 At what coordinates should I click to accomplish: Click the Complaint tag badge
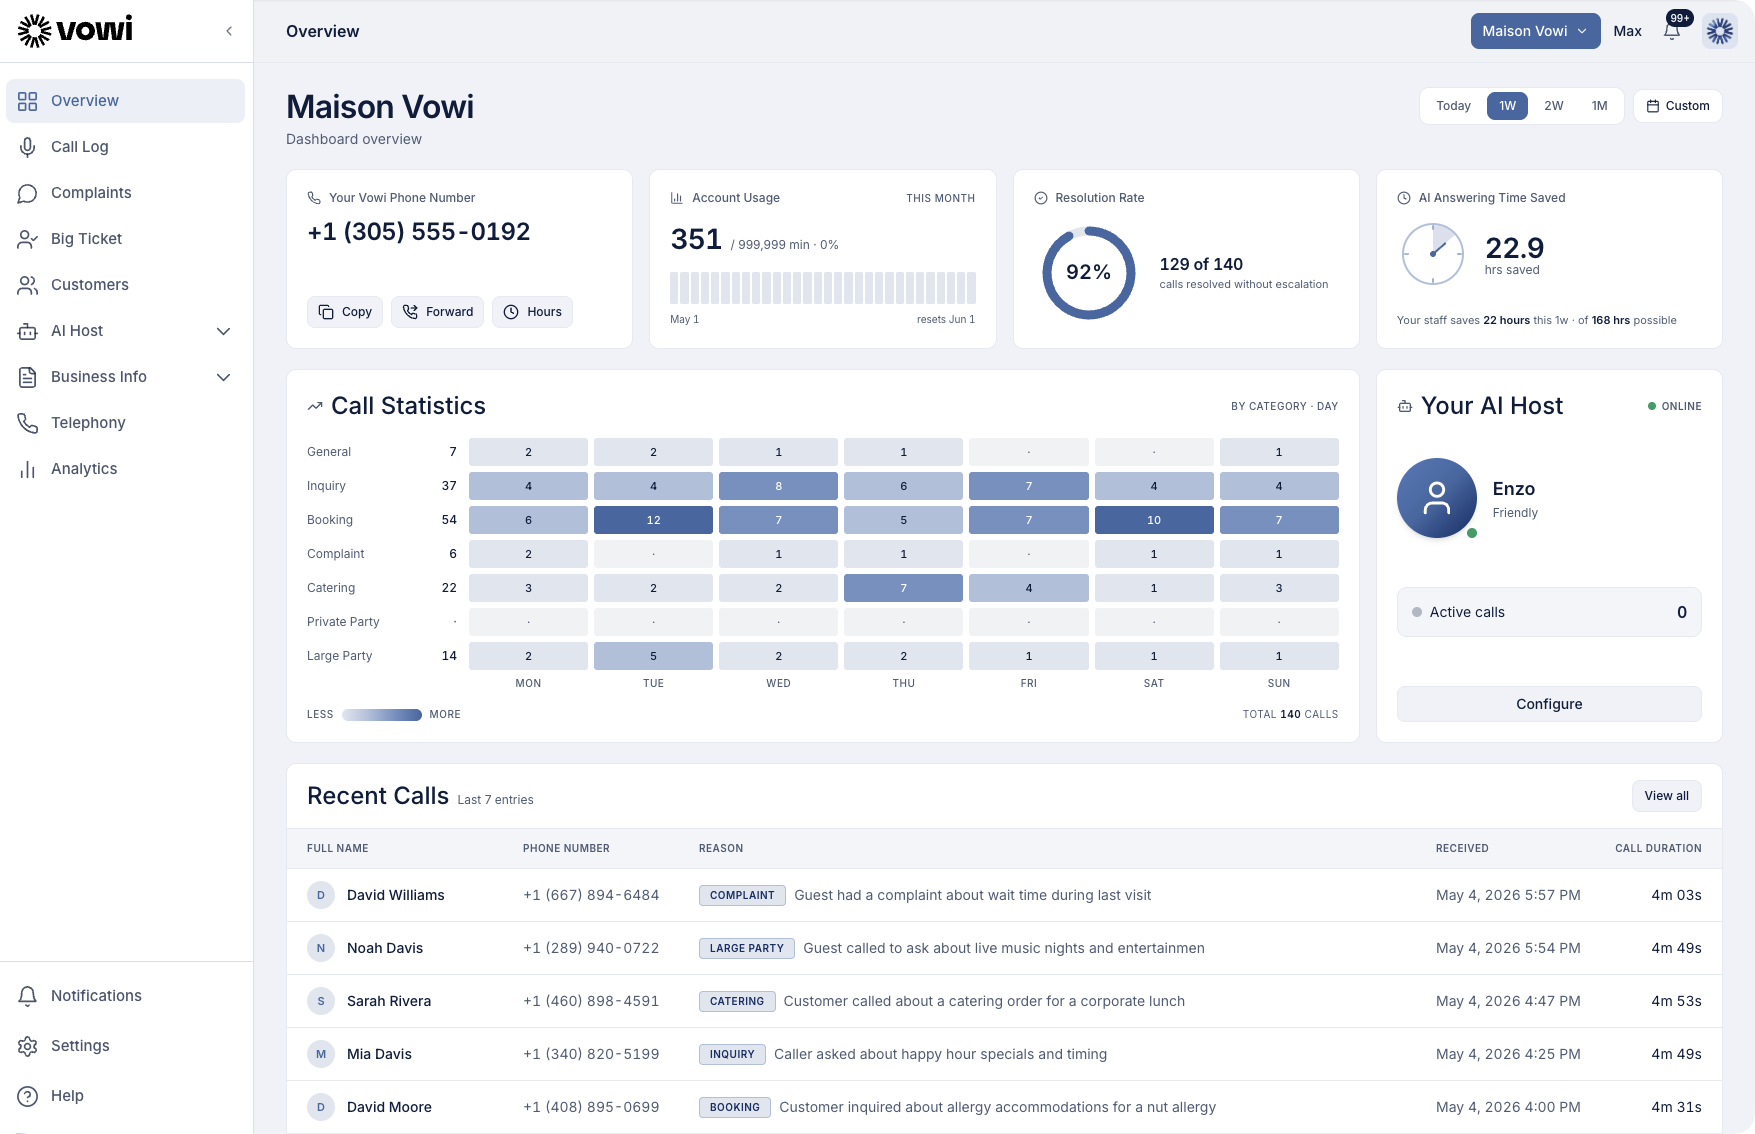coord(742,895)
